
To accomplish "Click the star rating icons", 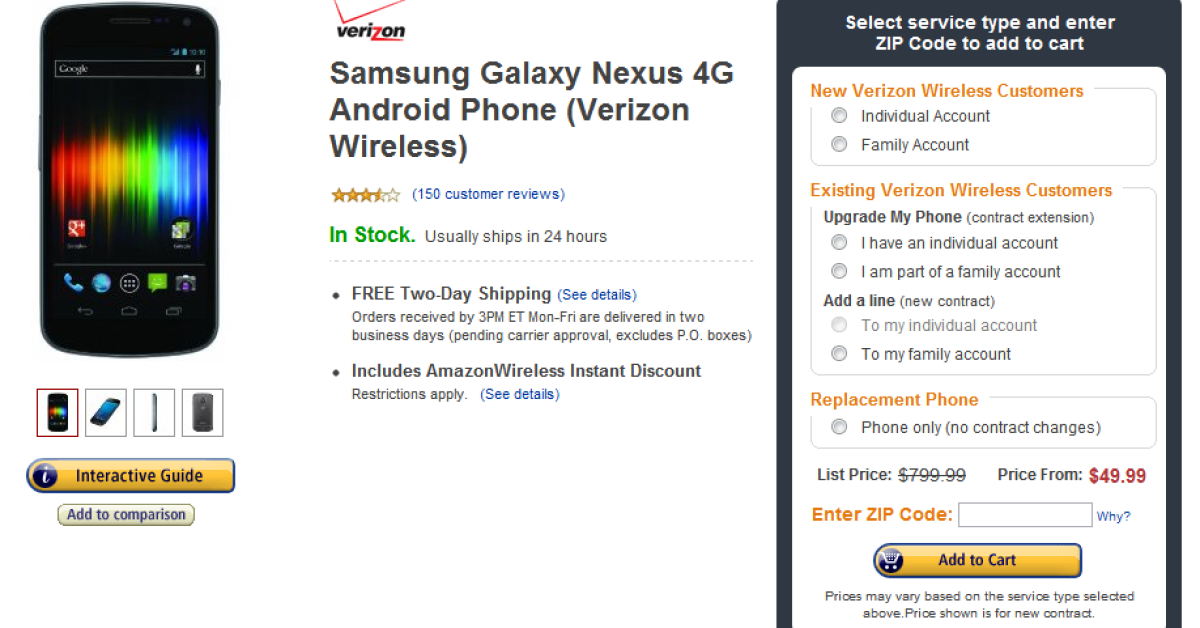I will point(365,195).
